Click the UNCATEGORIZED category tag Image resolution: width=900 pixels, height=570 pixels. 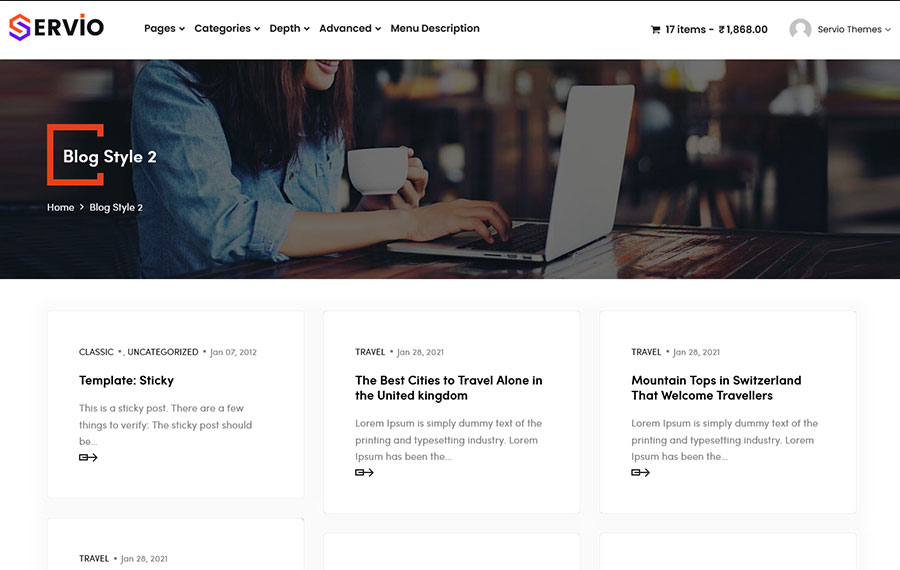(x=163, y=352)
